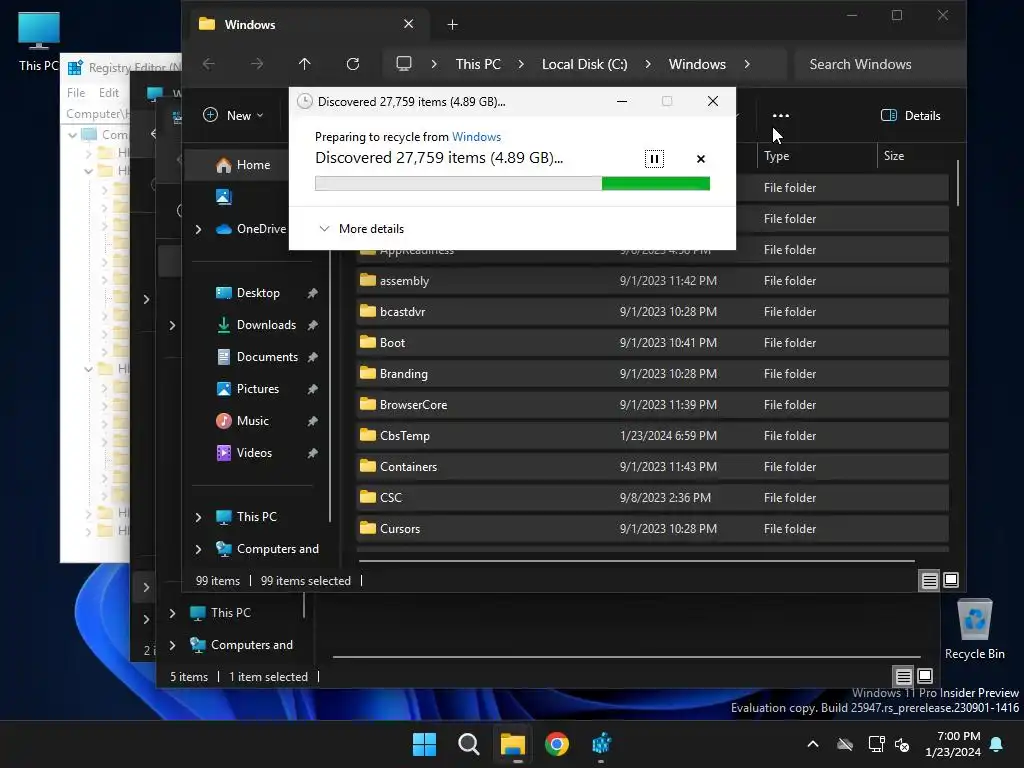Viewport: 1024px width, 768px height.
Task: Expand Computers and devices in front window
Action: tap(199, 549)
